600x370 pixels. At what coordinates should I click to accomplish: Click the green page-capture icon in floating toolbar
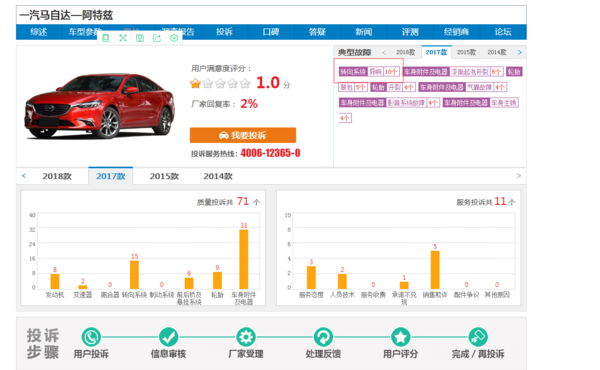pos(106,38)
